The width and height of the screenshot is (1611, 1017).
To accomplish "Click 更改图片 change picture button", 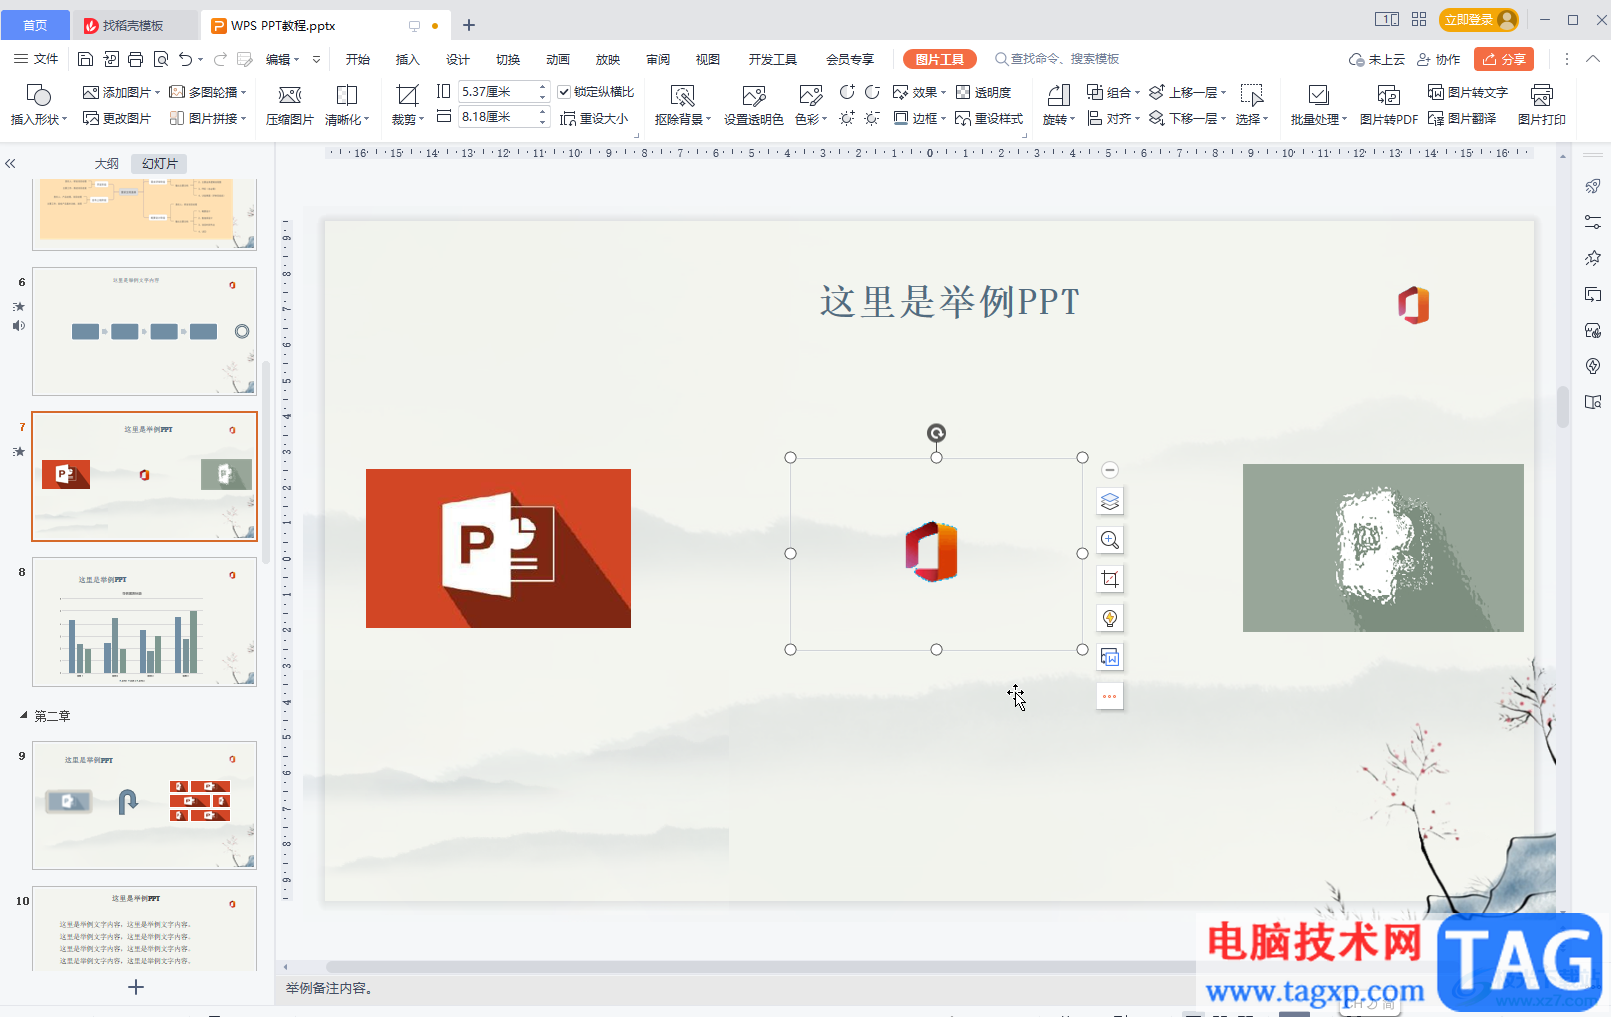I will coord(117,118).
